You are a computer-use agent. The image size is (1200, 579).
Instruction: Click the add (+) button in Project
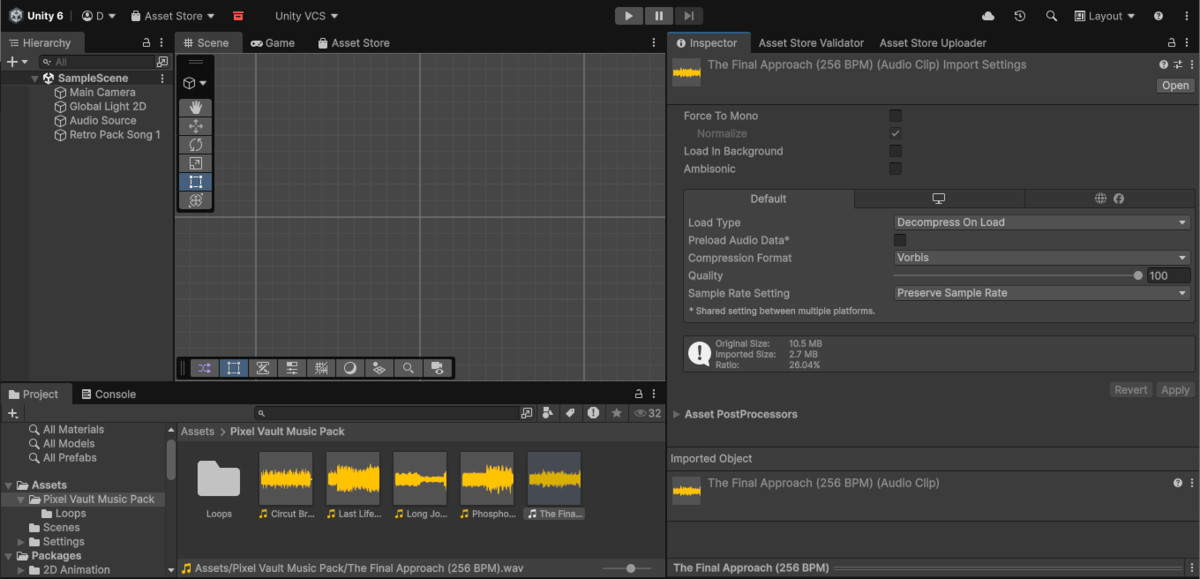13,413
